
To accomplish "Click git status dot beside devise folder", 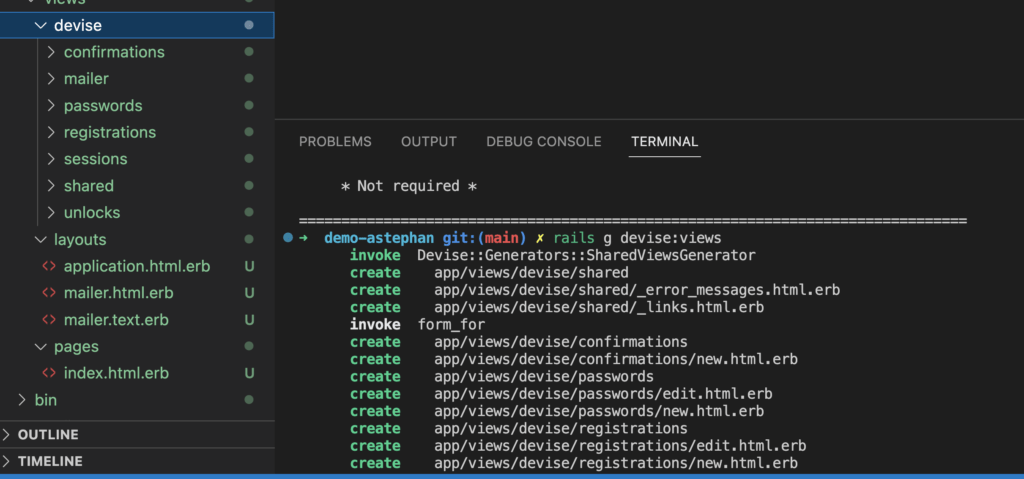I will (x=249, y=25).
